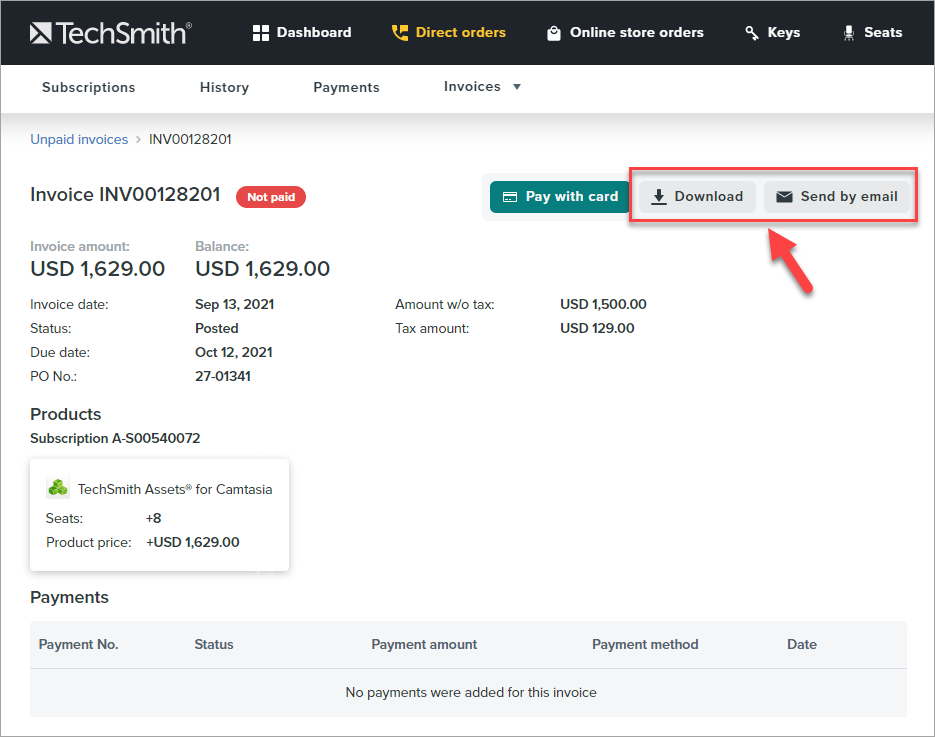This screenshot has height=737, width=935.
Task: Click the TechSmith logo
Action: coord(110,33)
